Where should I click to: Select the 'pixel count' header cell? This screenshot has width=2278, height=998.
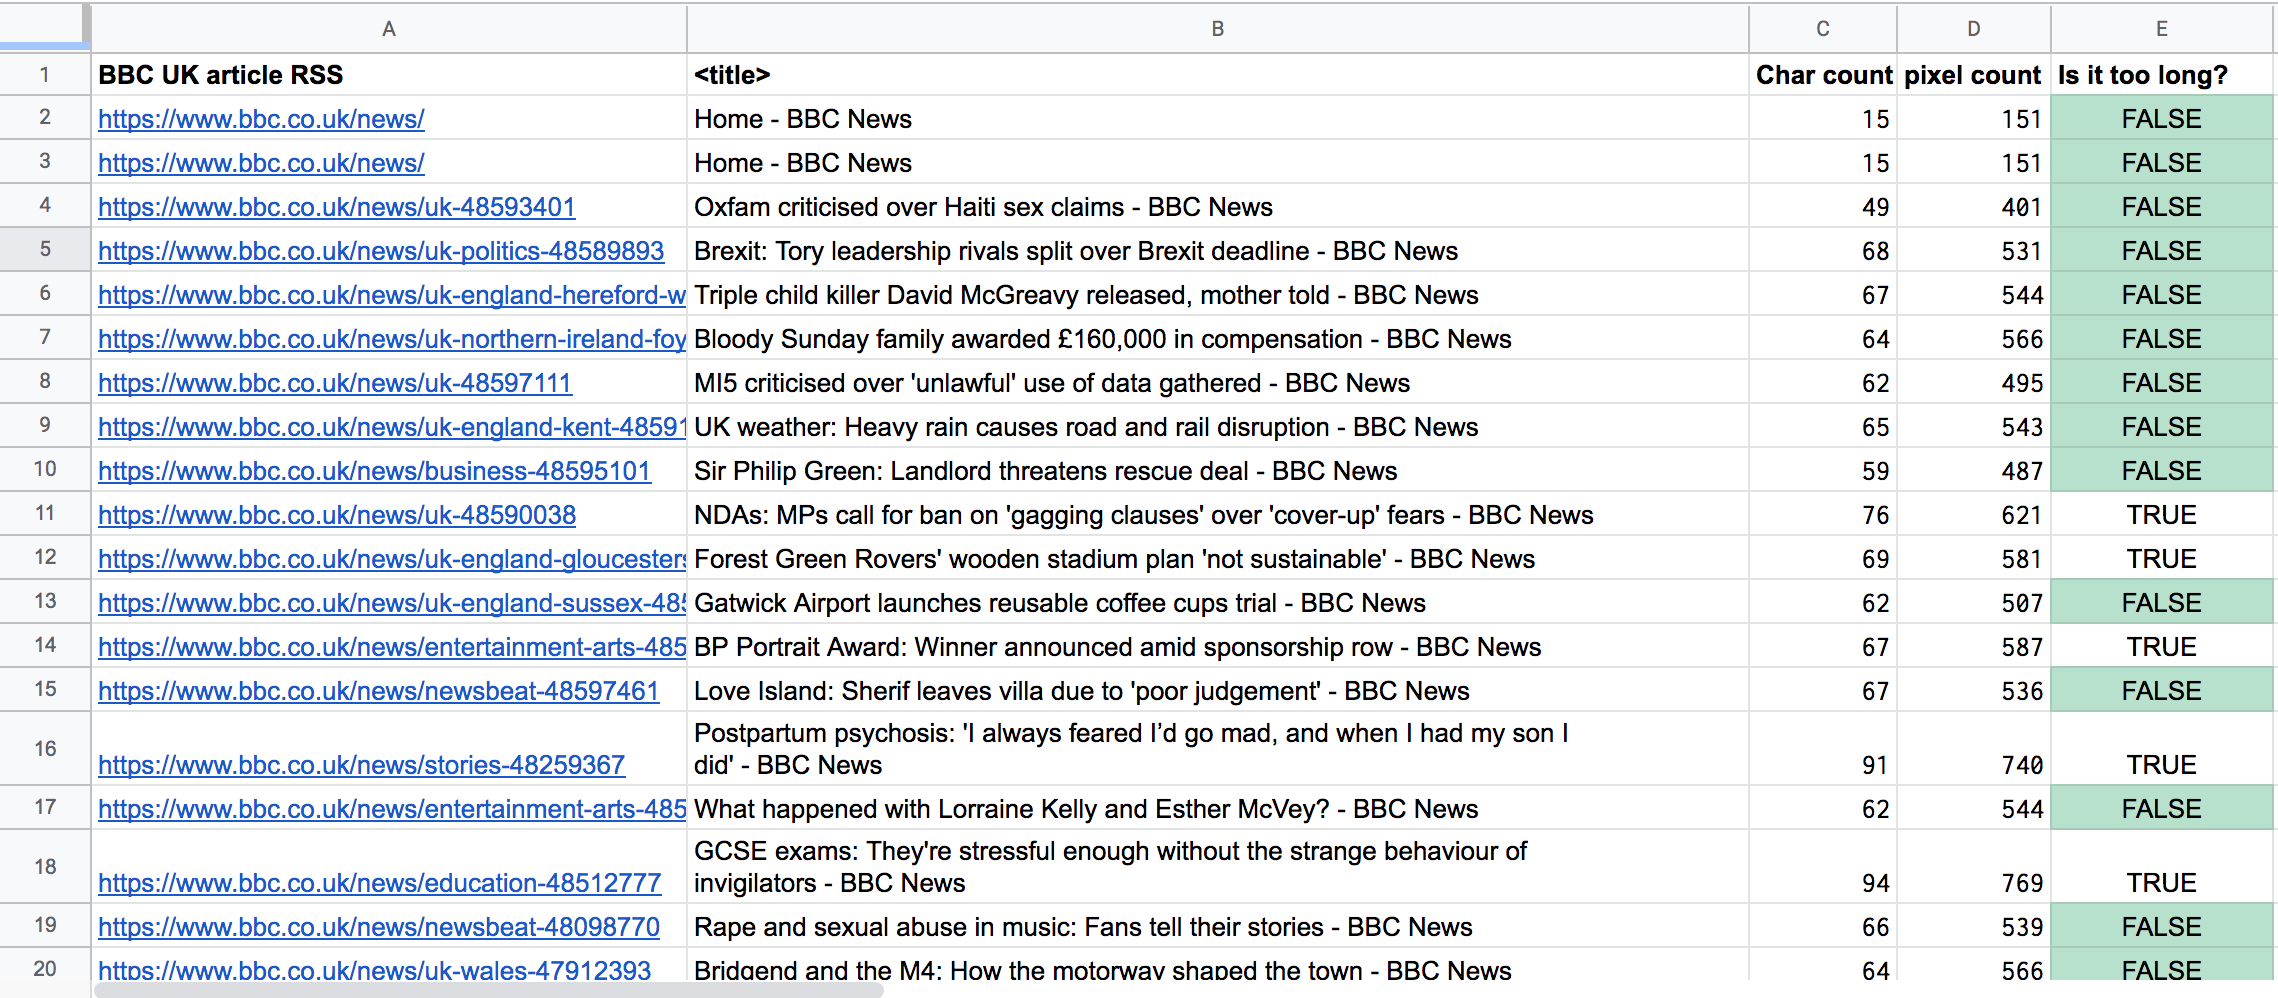click(x=1973, y=75)
